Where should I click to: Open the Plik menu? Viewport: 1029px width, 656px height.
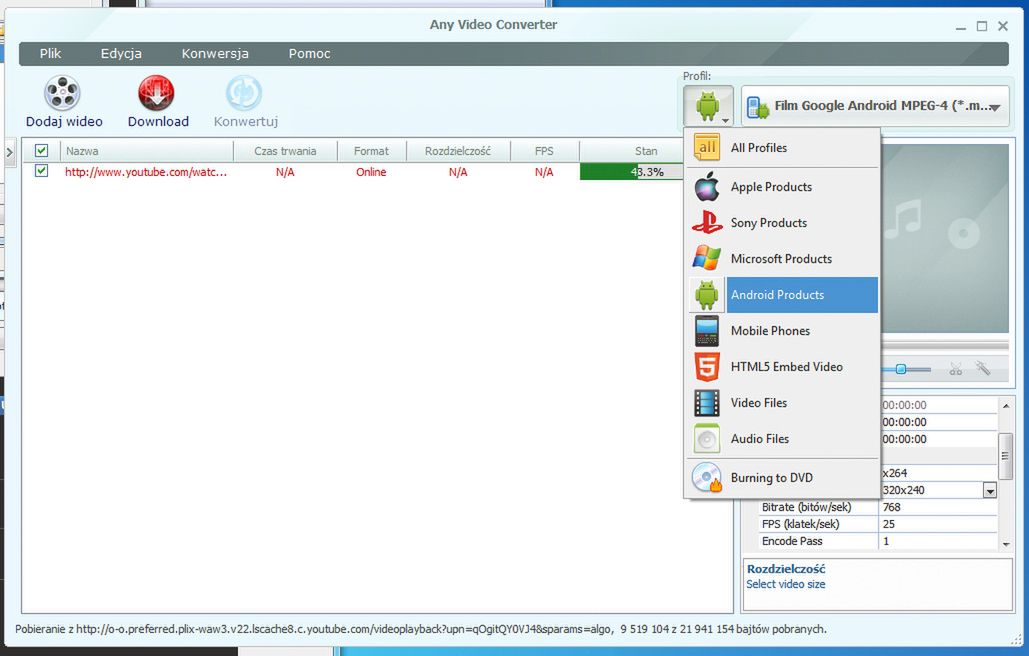[50, 54]
